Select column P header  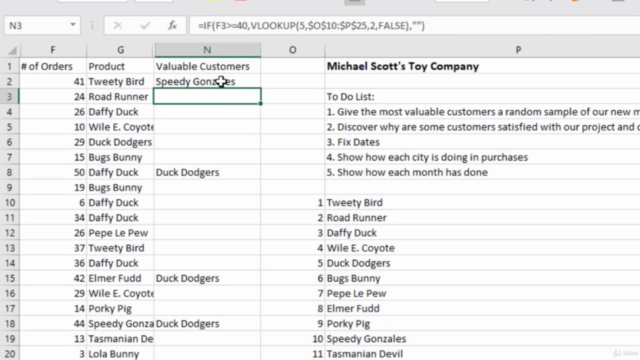[518, 50]
